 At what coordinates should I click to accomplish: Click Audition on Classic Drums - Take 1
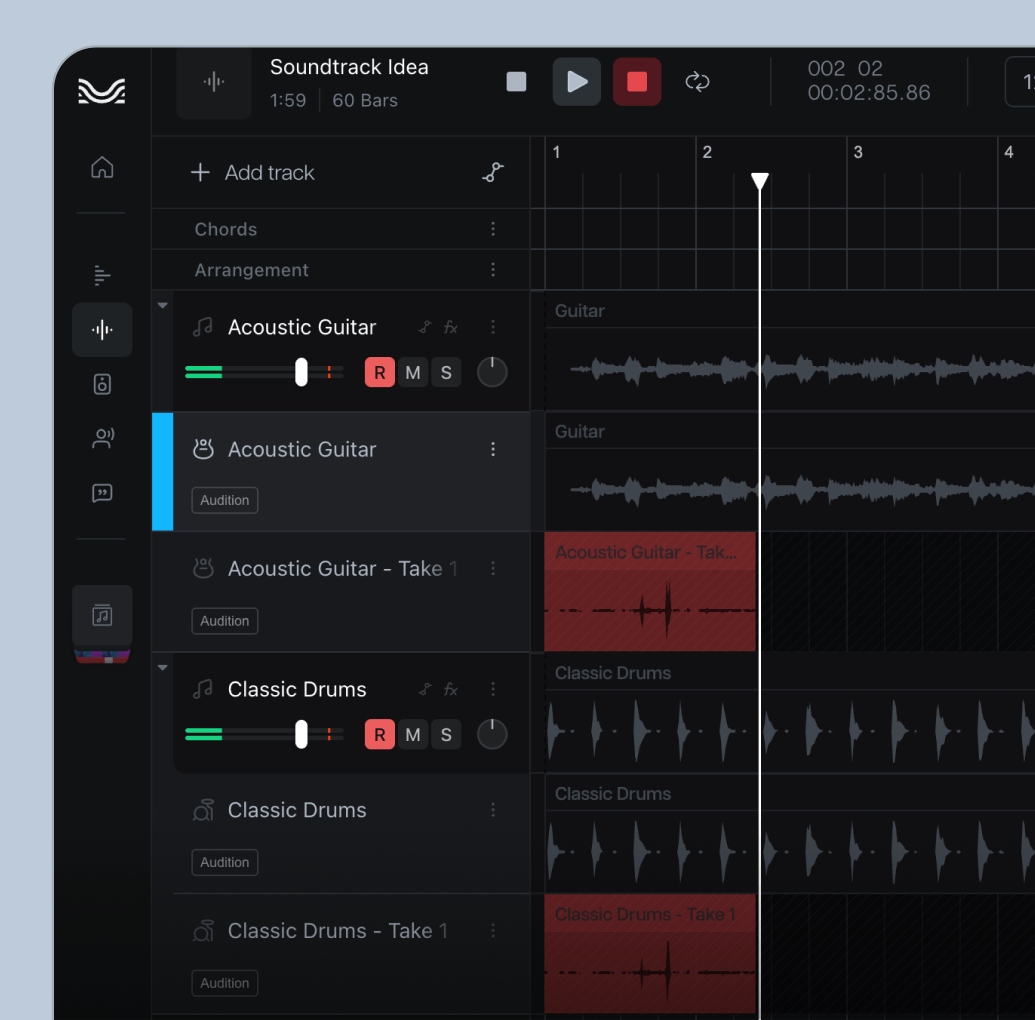click(x=224, y=983)
